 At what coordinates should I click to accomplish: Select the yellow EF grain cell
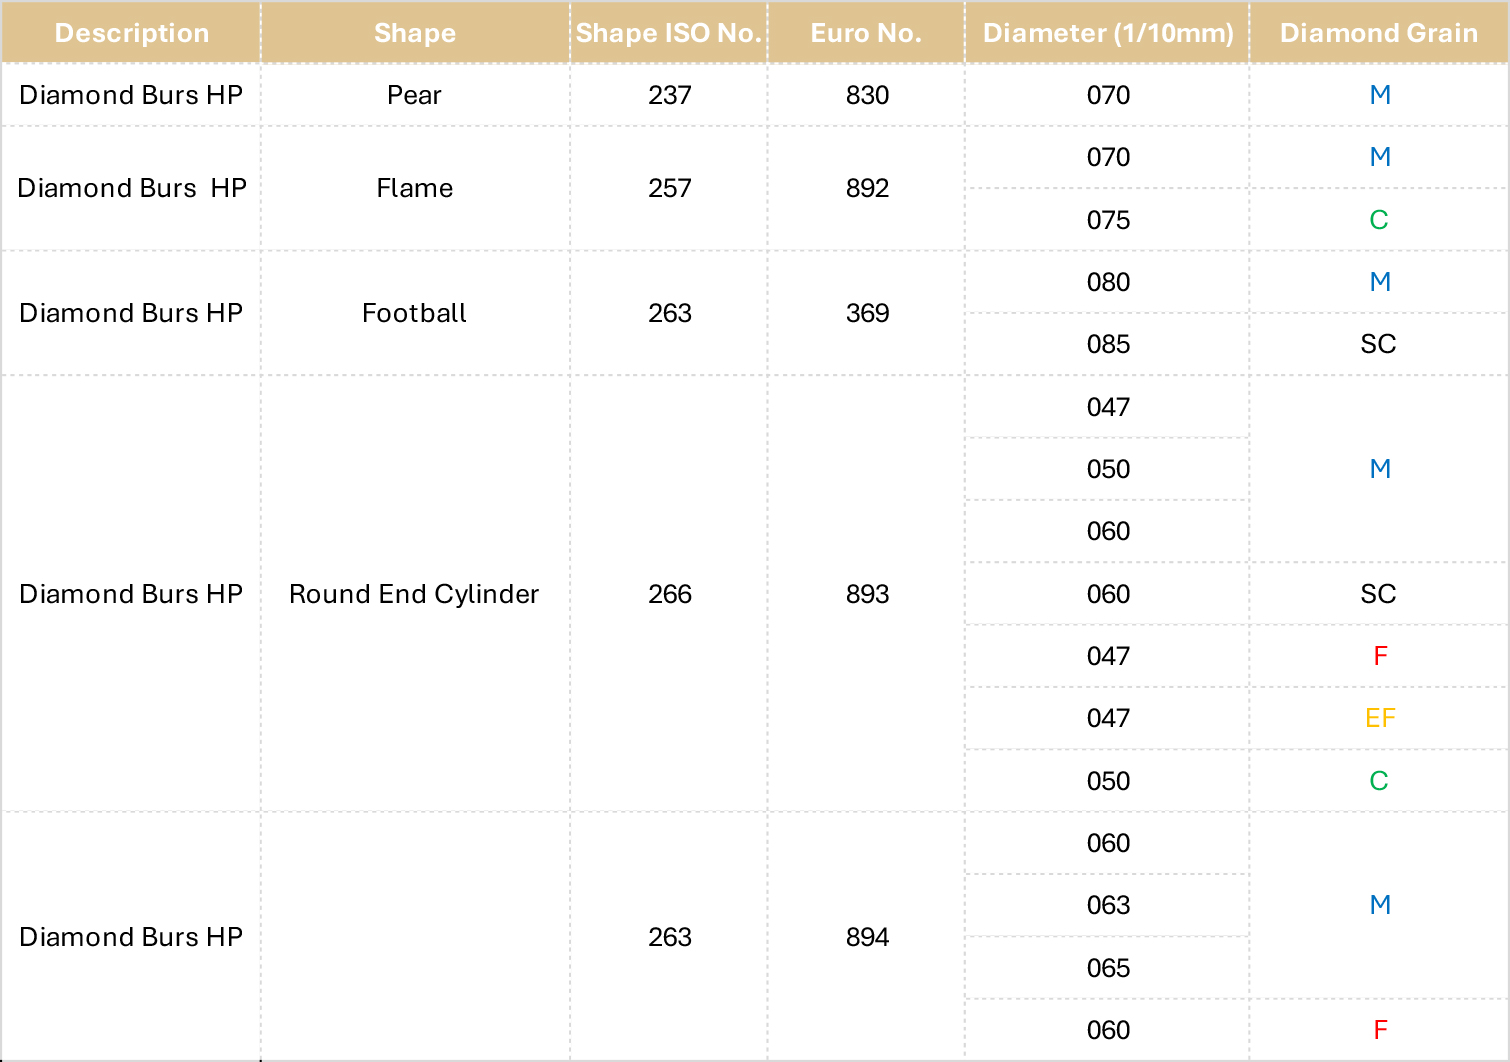coord(1379,718)
